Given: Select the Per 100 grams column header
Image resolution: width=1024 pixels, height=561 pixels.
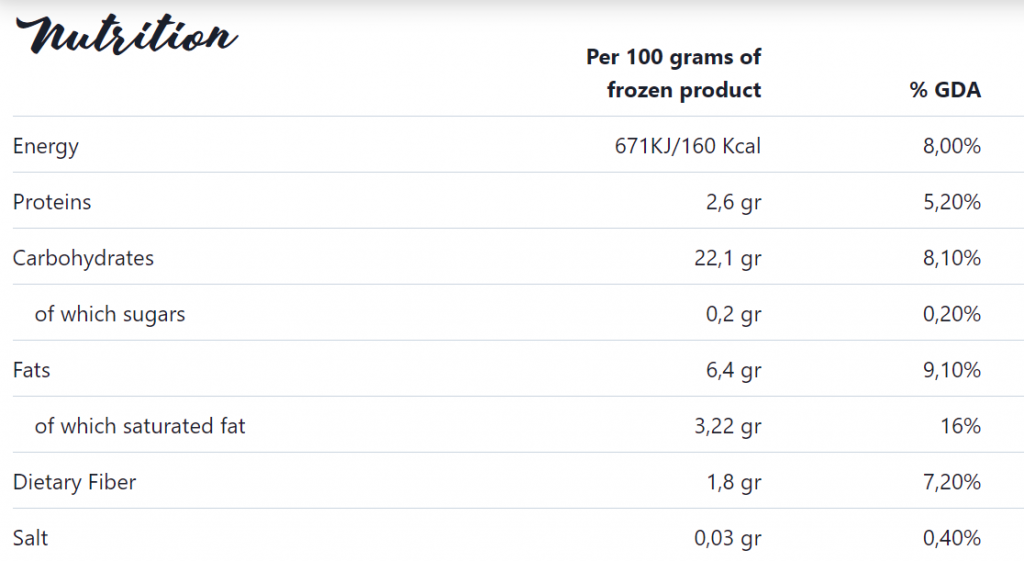Looking at the screenshot, I should [673, 73].
